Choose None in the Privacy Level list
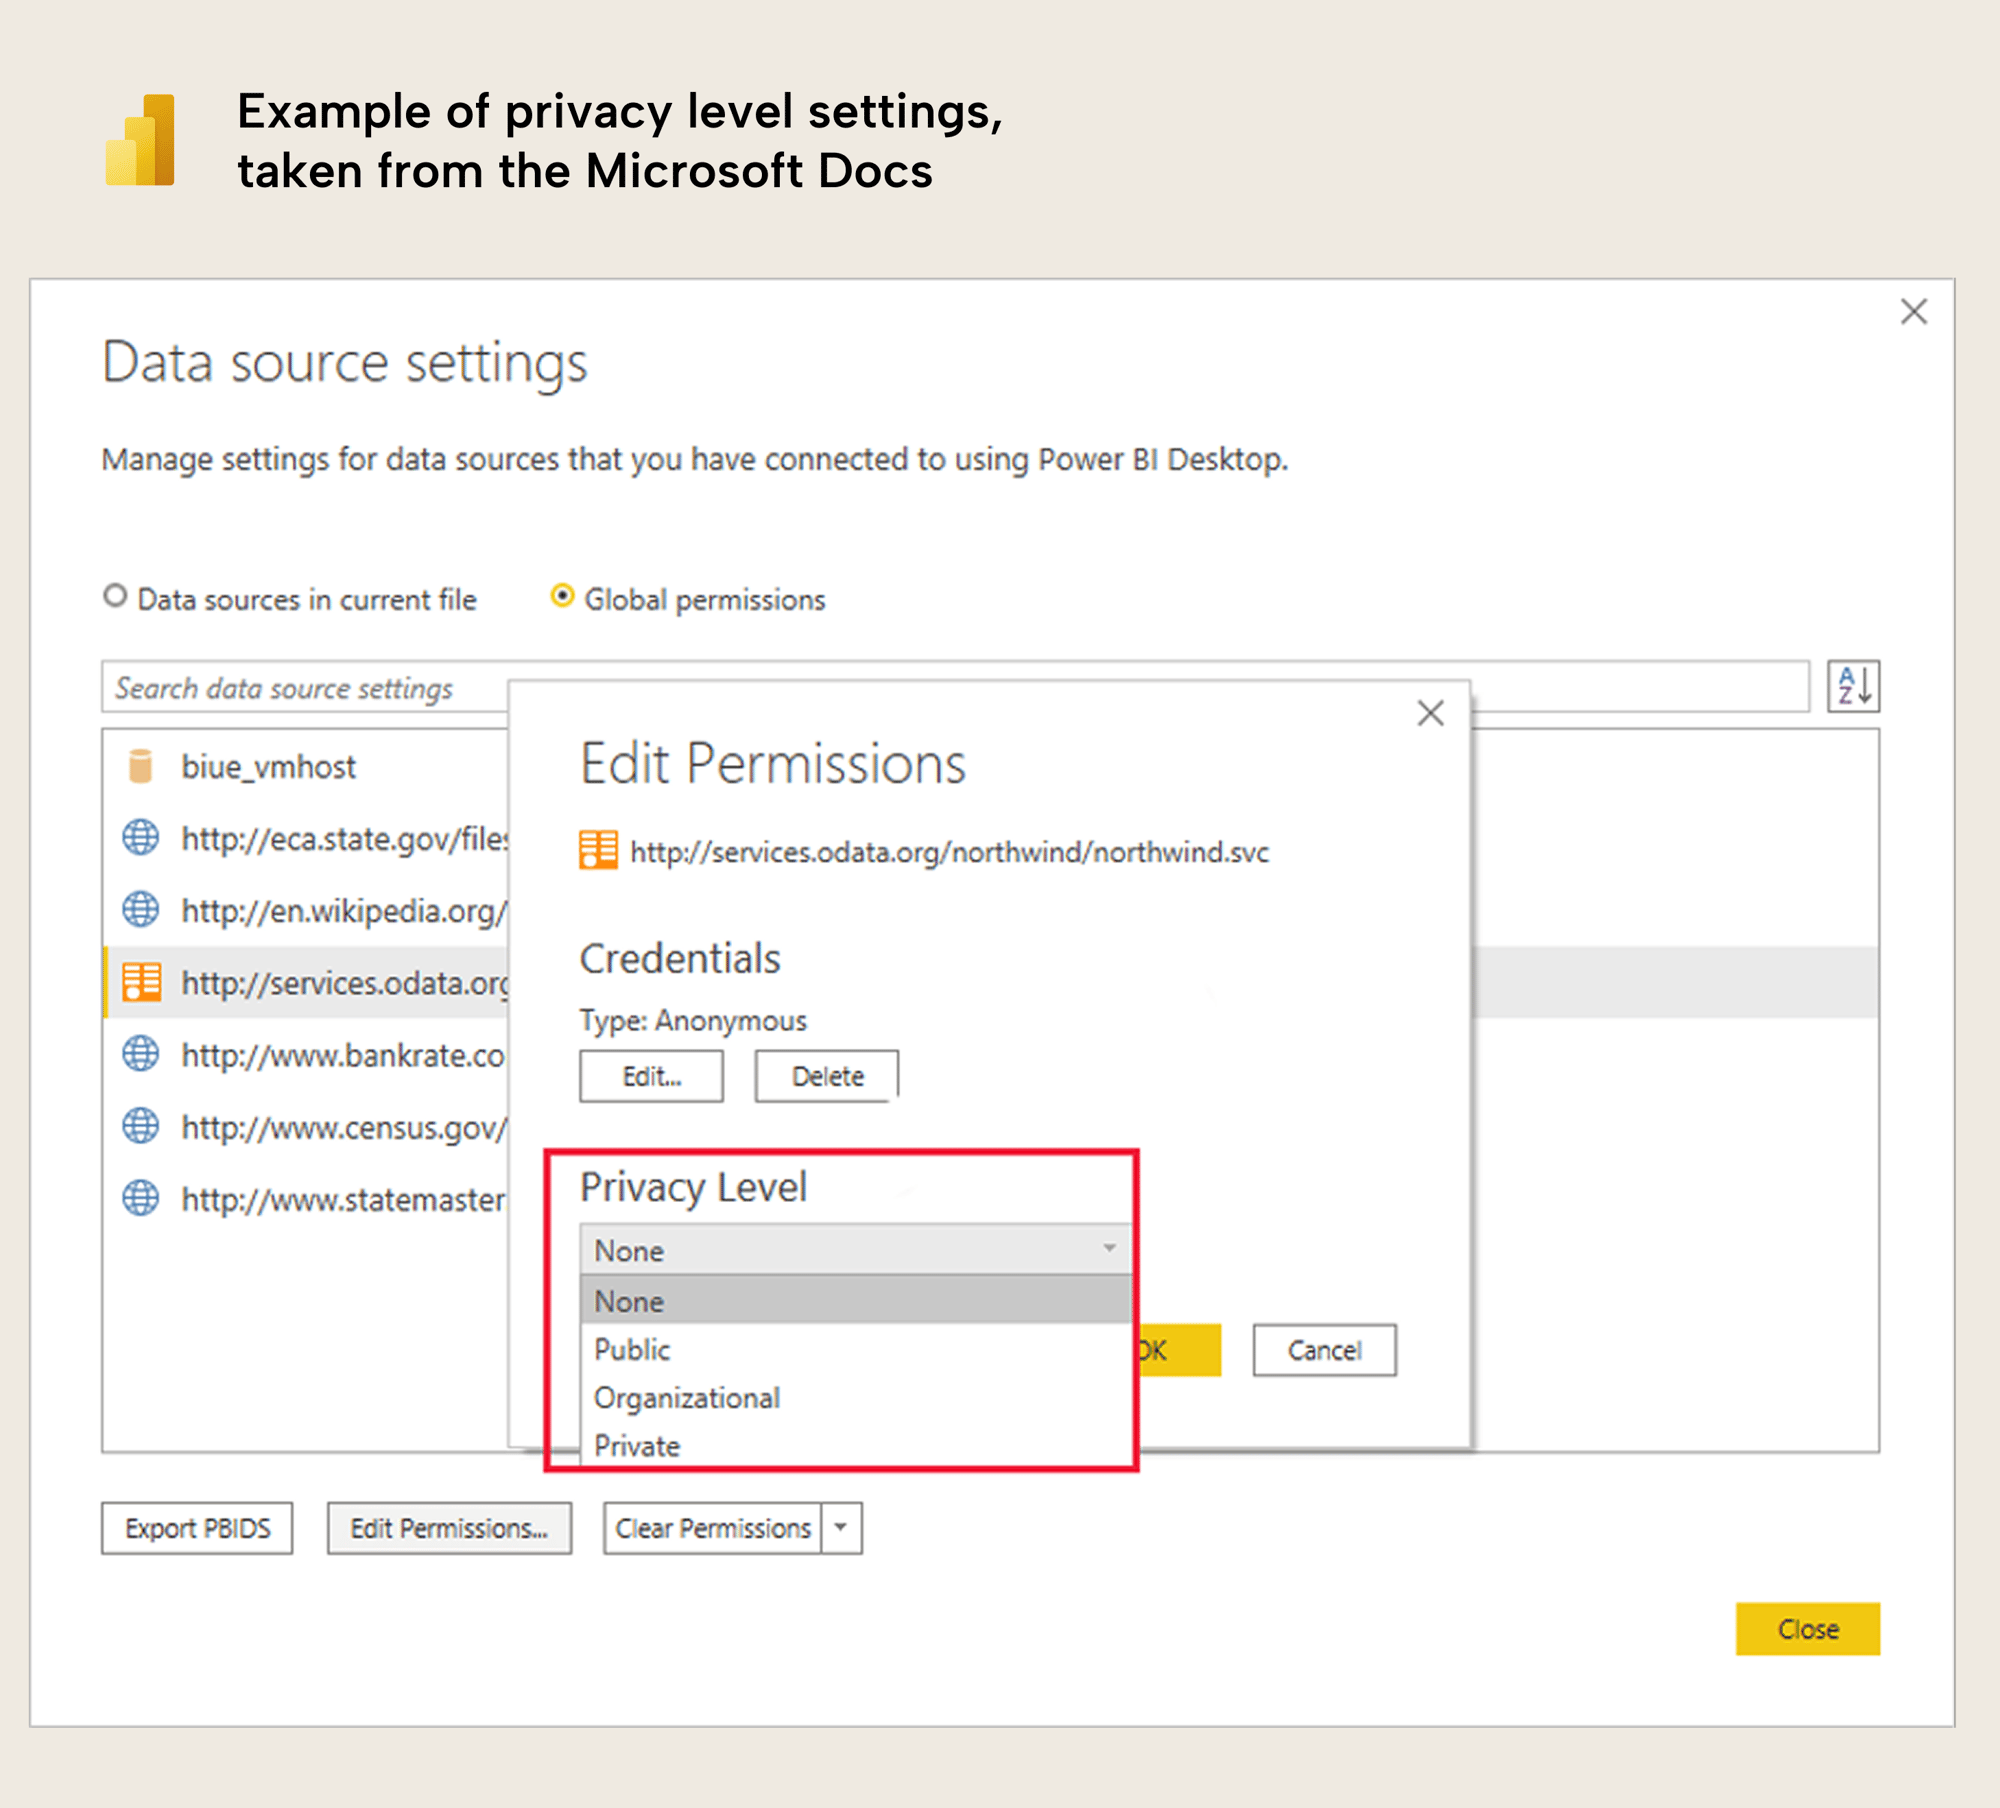Screen dimensions: 2000x1808 pos(855,1301)
